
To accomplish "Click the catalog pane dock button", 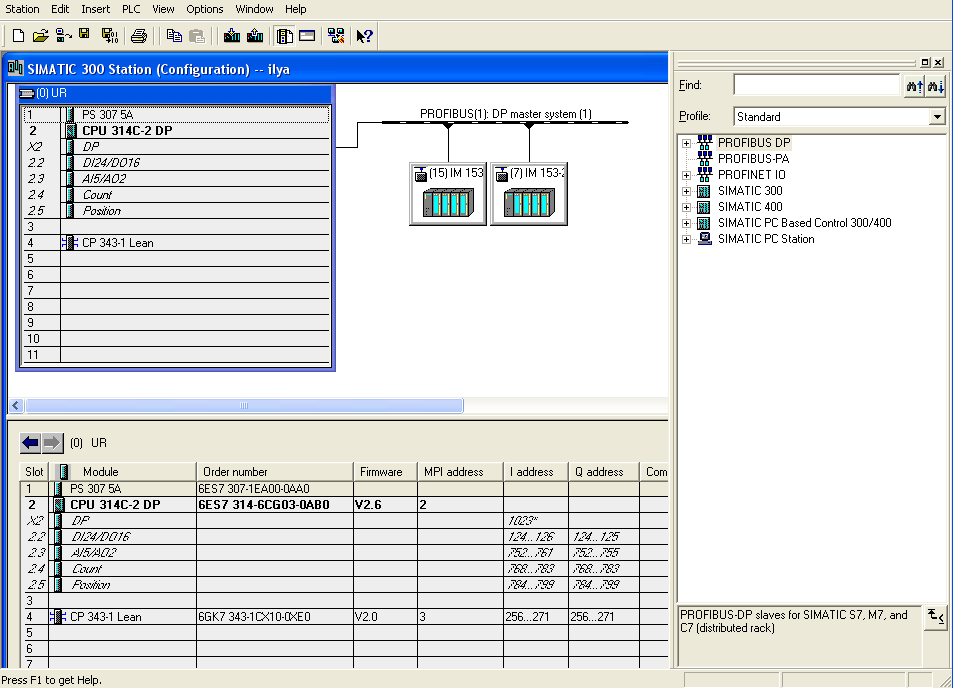I will [x=925, y=62].
